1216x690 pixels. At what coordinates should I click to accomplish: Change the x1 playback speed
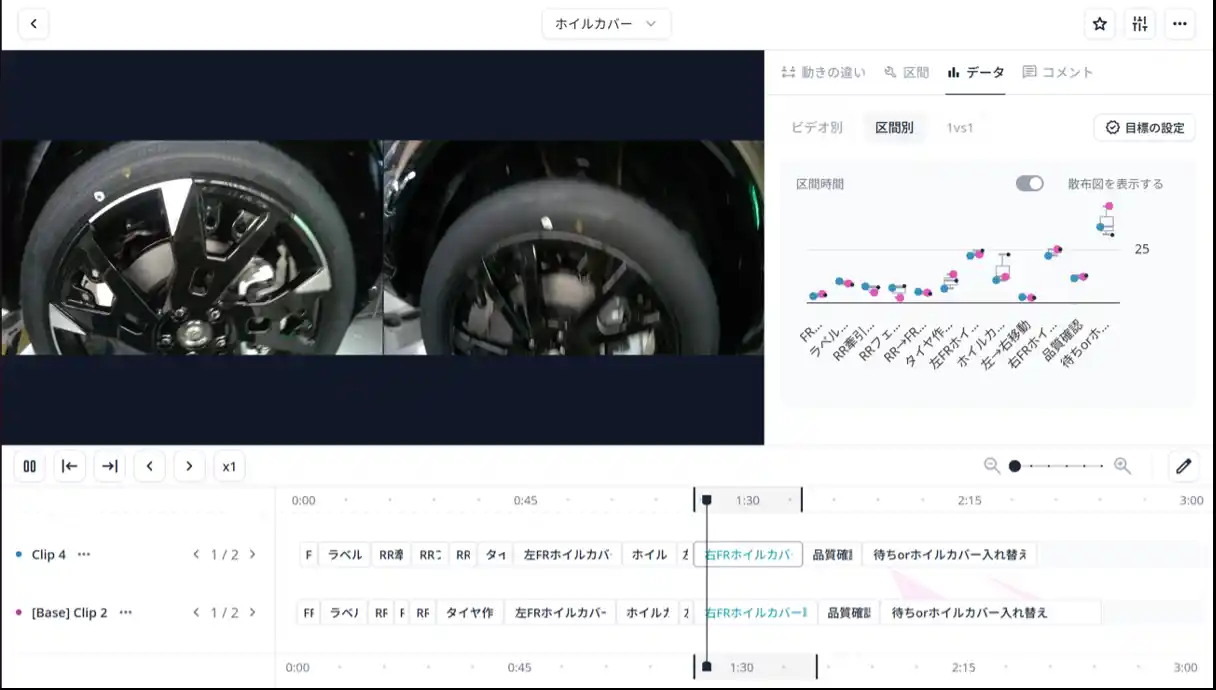click(229, 466)
